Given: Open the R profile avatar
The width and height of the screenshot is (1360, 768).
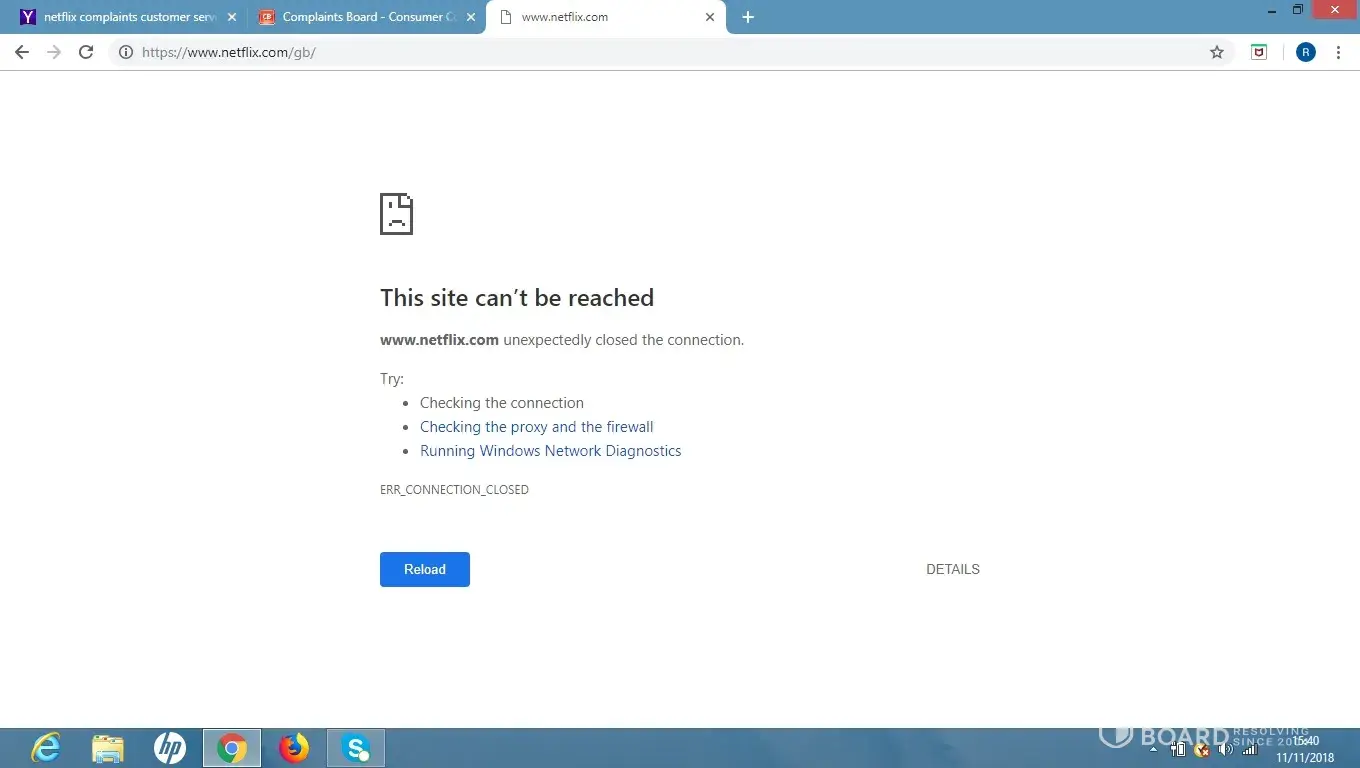Looking at the screenshot, I should (x=1305, y=52).
